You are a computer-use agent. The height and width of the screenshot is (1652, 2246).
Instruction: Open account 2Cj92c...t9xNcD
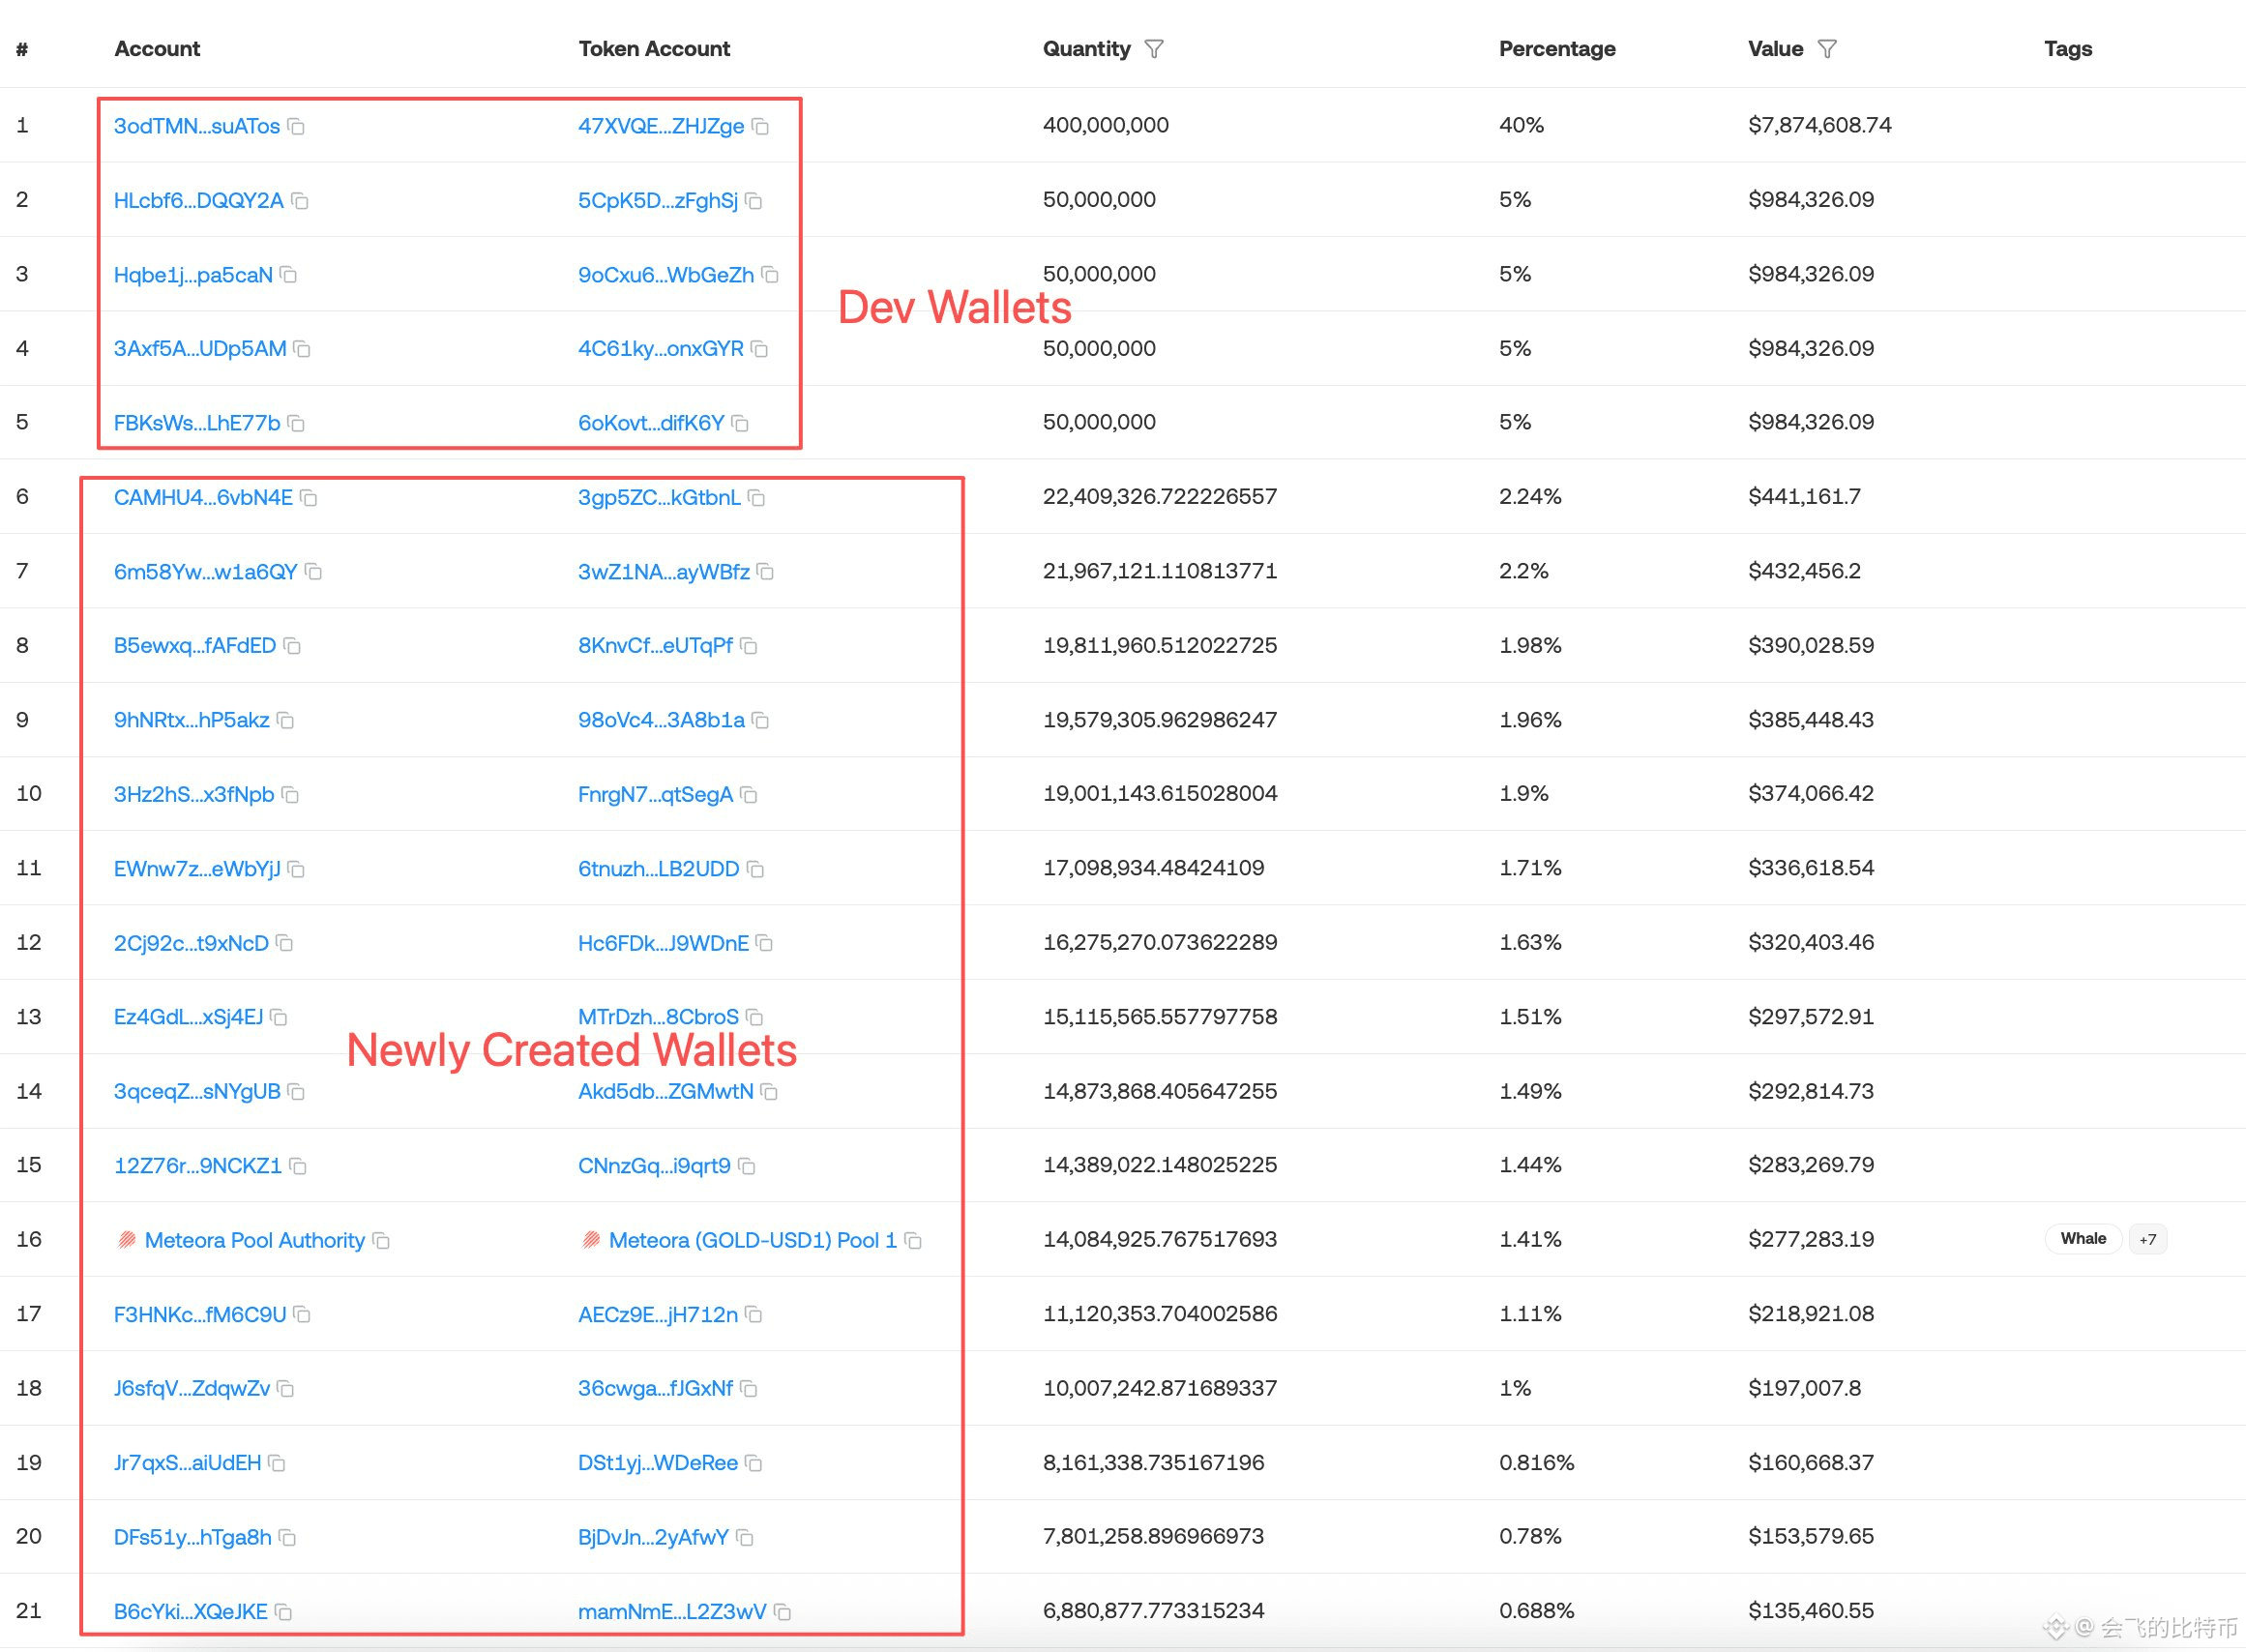click(x=191, y=943)
